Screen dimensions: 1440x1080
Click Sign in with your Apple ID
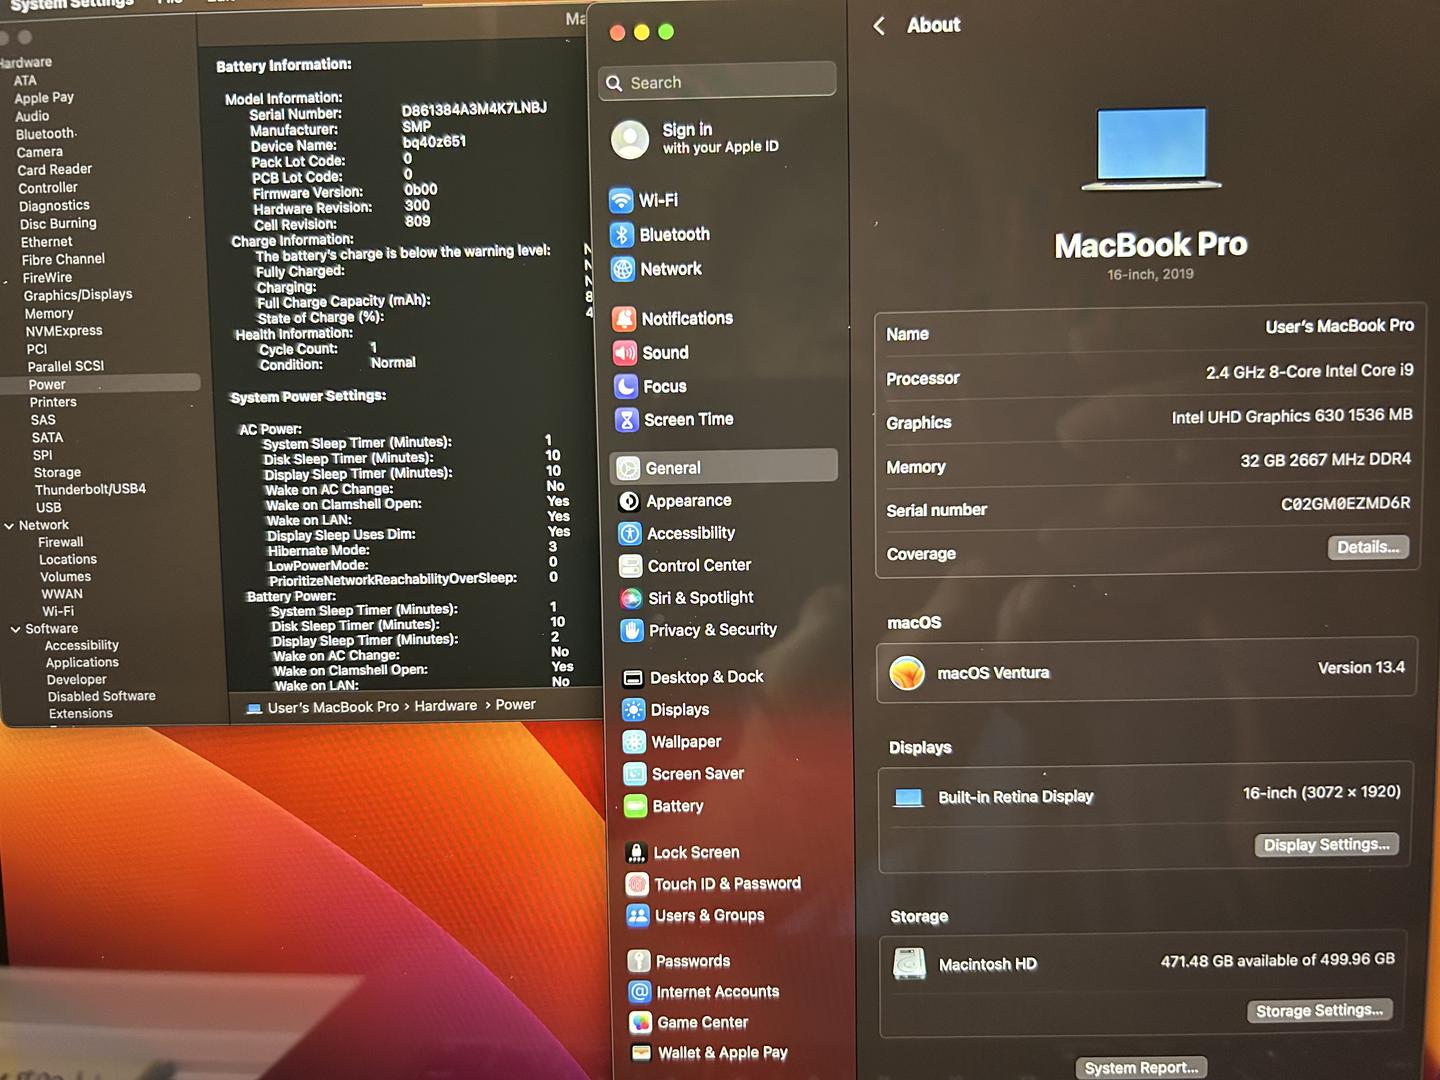point(718,138)
